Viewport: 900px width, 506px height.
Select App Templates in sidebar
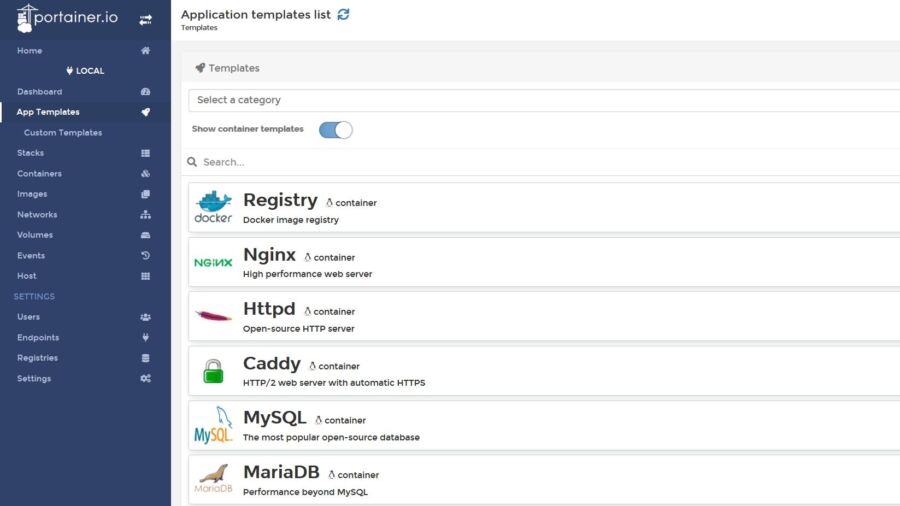point(48,112)
